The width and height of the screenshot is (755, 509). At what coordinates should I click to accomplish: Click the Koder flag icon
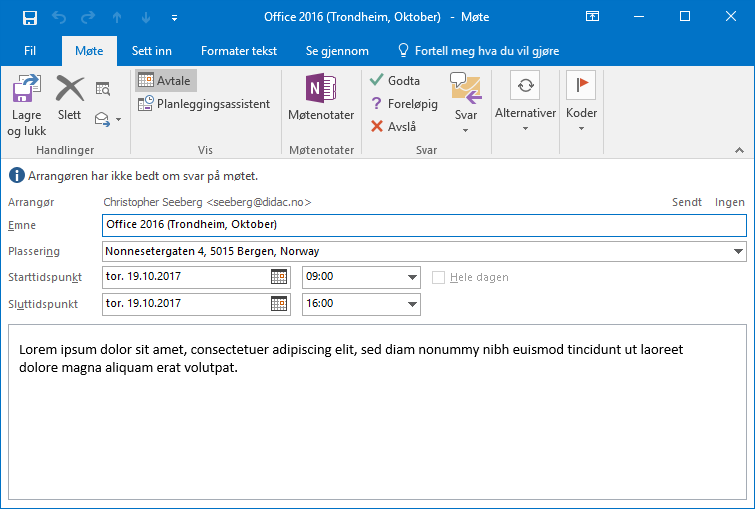point(581,87)
